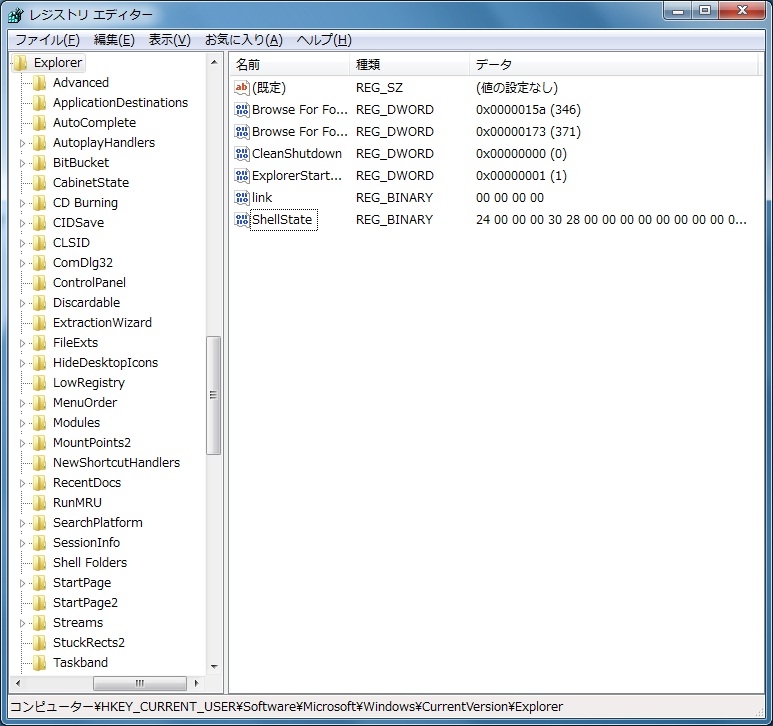Screen dimensions: 773x726
Task: Select the CleanShutdown value name
Action: pyautogui.click(x=297, y=154)
